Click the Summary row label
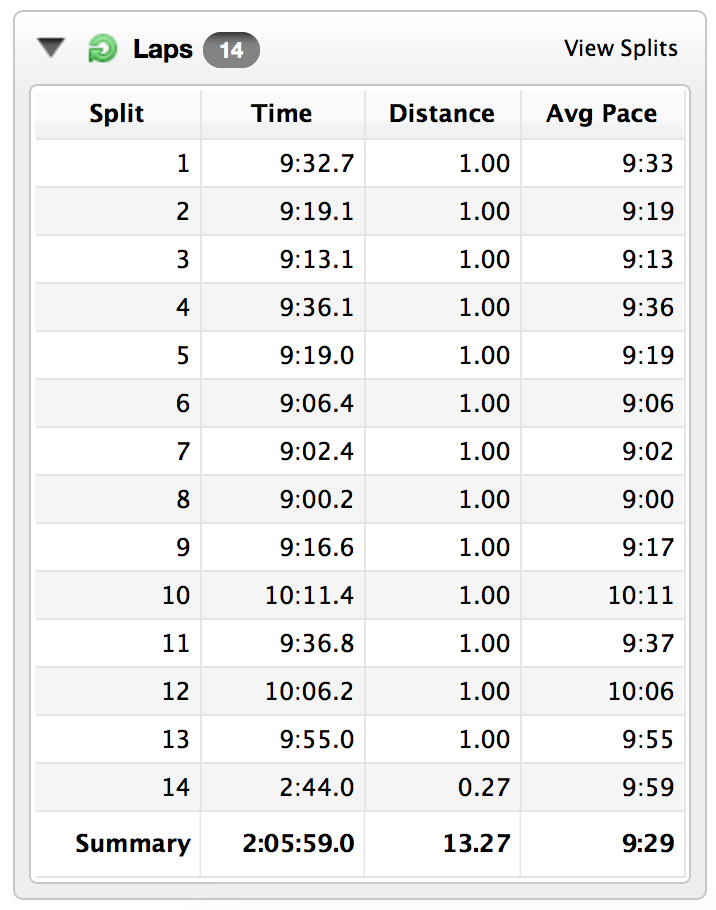This screenshot has height=910, width=716. (x=133, y=843)
